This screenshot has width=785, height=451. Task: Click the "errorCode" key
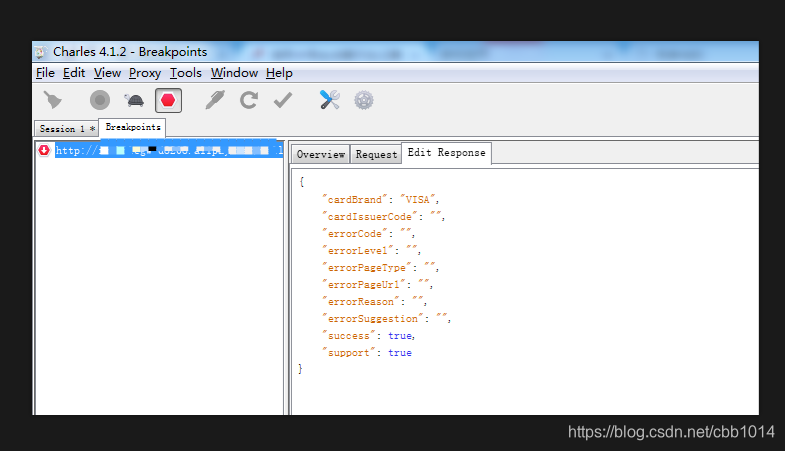click(355, 234)
